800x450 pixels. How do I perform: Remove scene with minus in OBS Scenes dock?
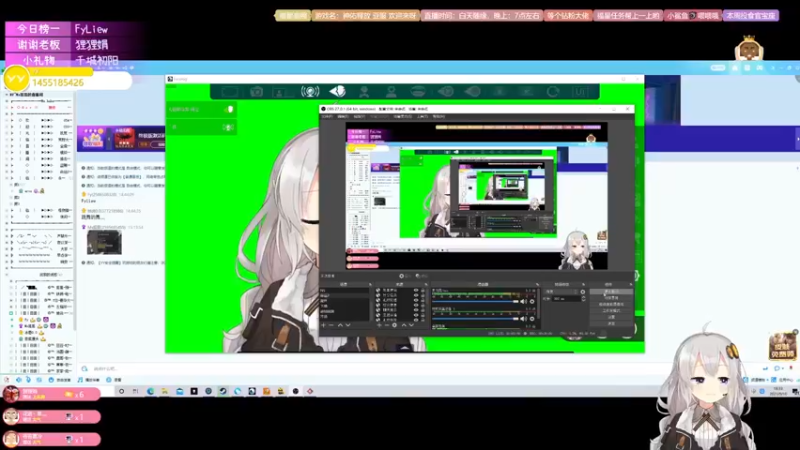point(331,325)
